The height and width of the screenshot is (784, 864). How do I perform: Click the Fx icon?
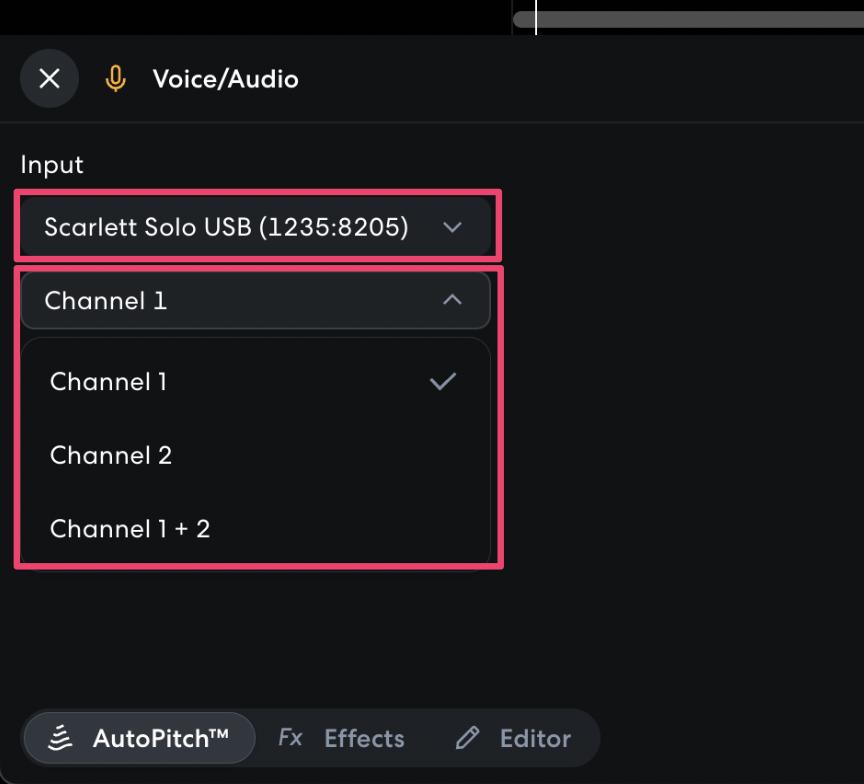[x=290, y=738]
